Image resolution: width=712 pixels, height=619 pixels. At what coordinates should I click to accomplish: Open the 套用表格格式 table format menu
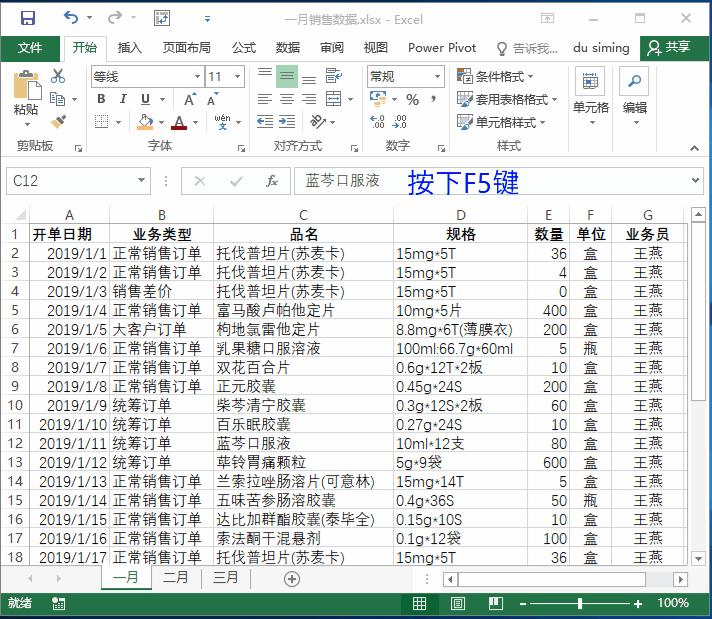[507, 99]
